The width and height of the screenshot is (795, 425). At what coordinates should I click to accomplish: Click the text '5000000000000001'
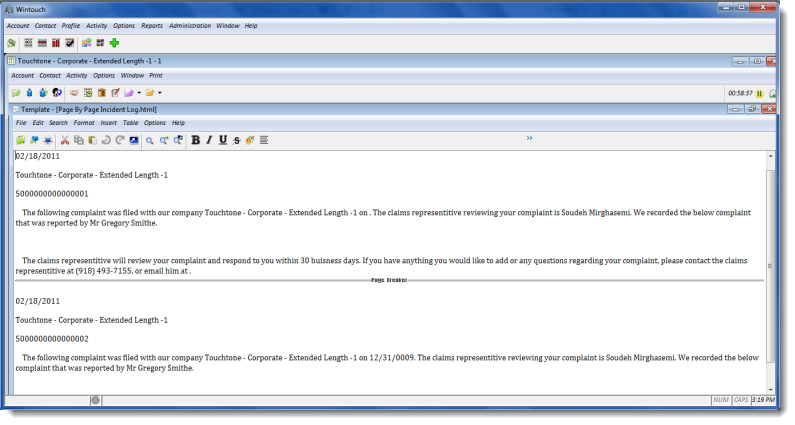coord(52,194)
